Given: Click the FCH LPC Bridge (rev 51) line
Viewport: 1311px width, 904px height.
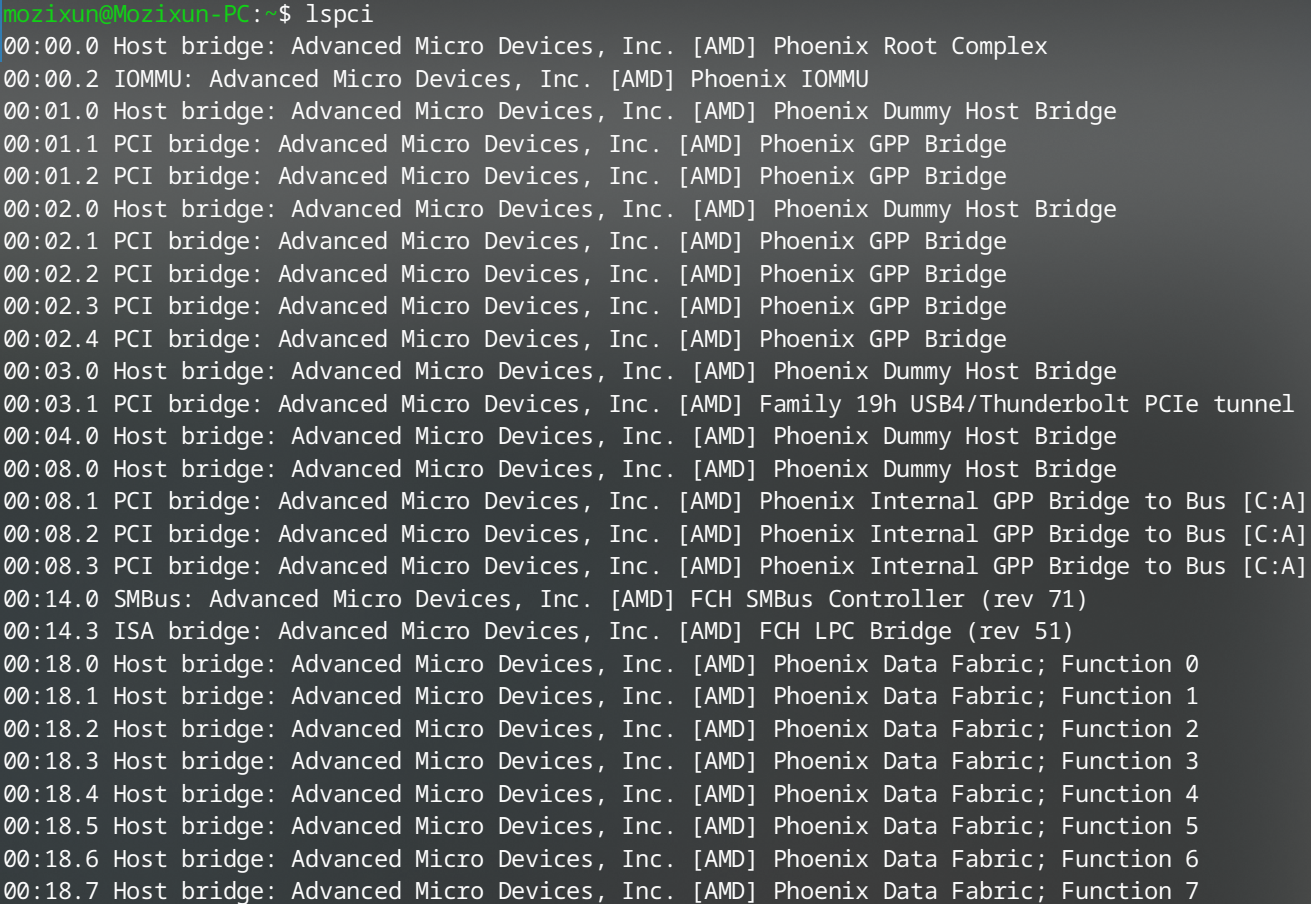Looking at the screenshot, I should (x=538, y=632).
